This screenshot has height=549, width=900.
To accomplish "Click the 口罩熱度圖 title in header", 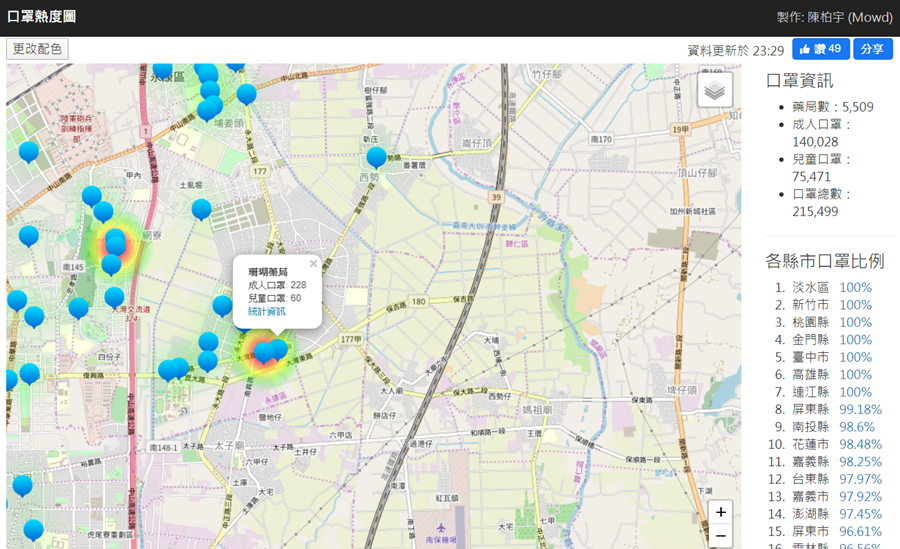I will pyautogui.click(x=42, y=17).
